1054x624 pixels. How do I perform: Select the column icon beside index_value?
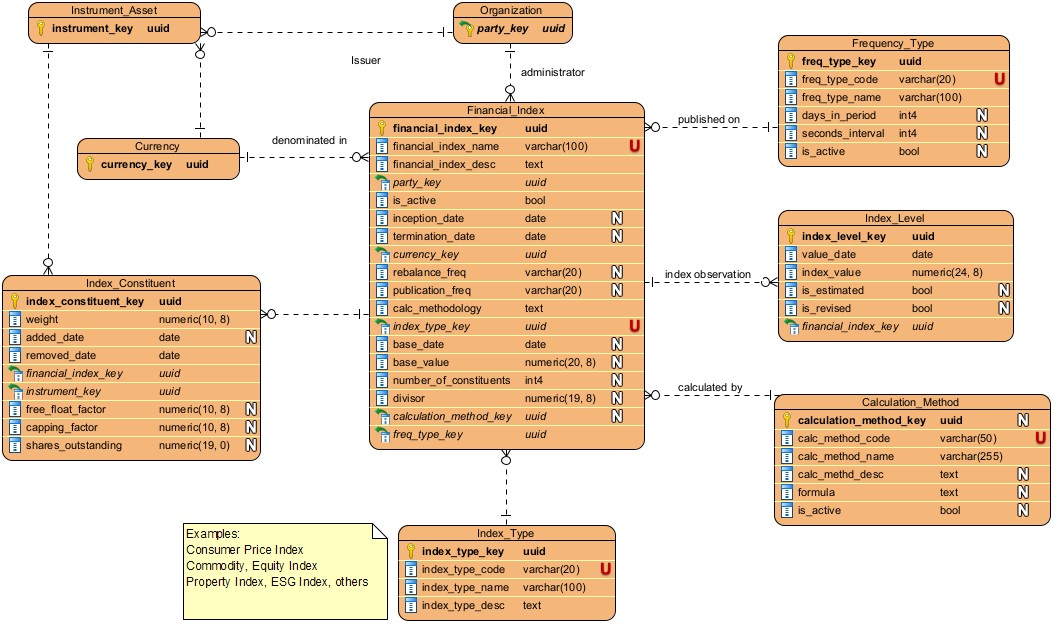point(790,273)
